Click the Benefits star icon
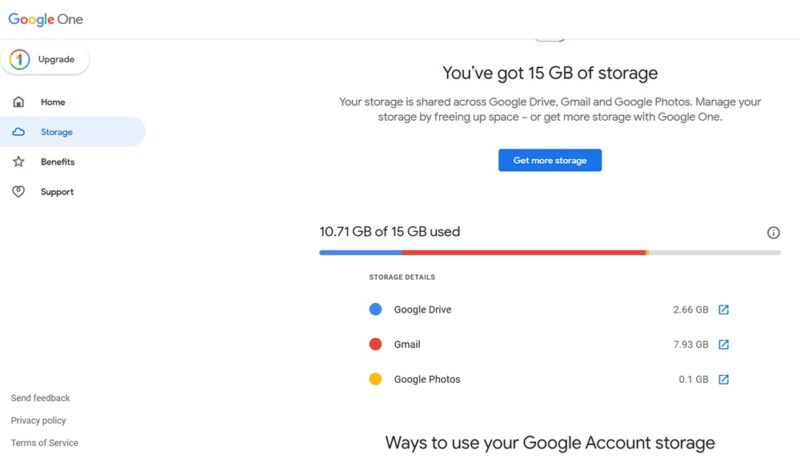800x458 pixels. (18, 162)
